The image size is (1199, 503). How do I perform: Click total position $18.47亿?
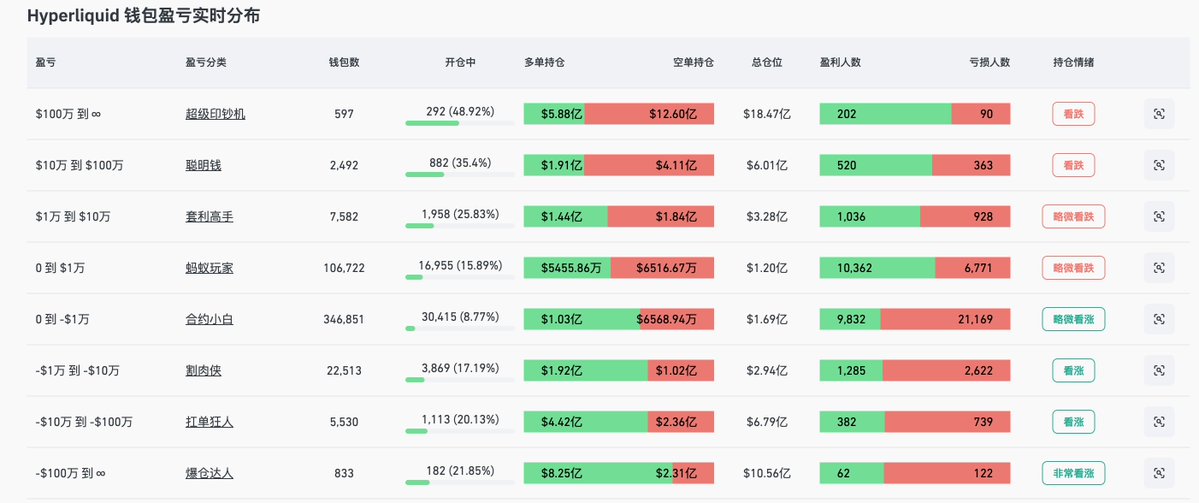click(x=767, y=114)
